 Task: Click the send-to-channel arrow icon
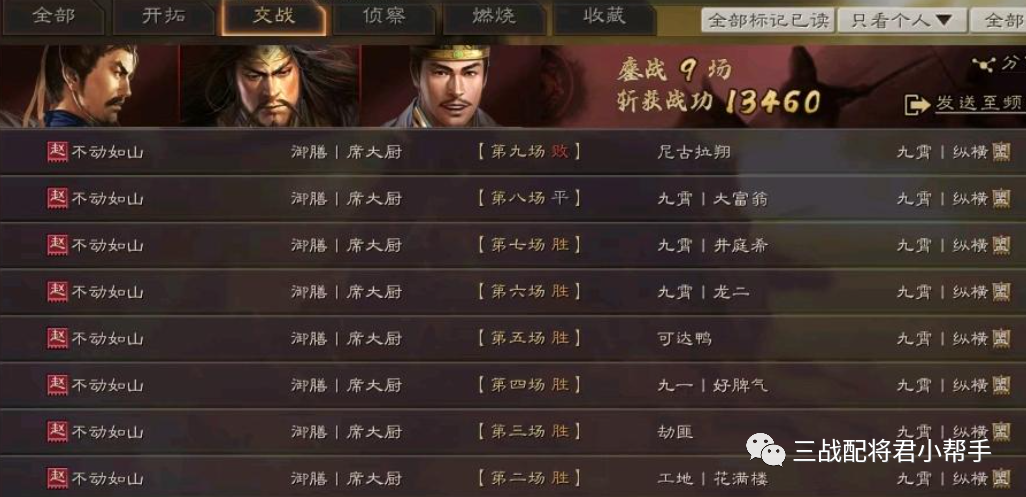[917, 105]
